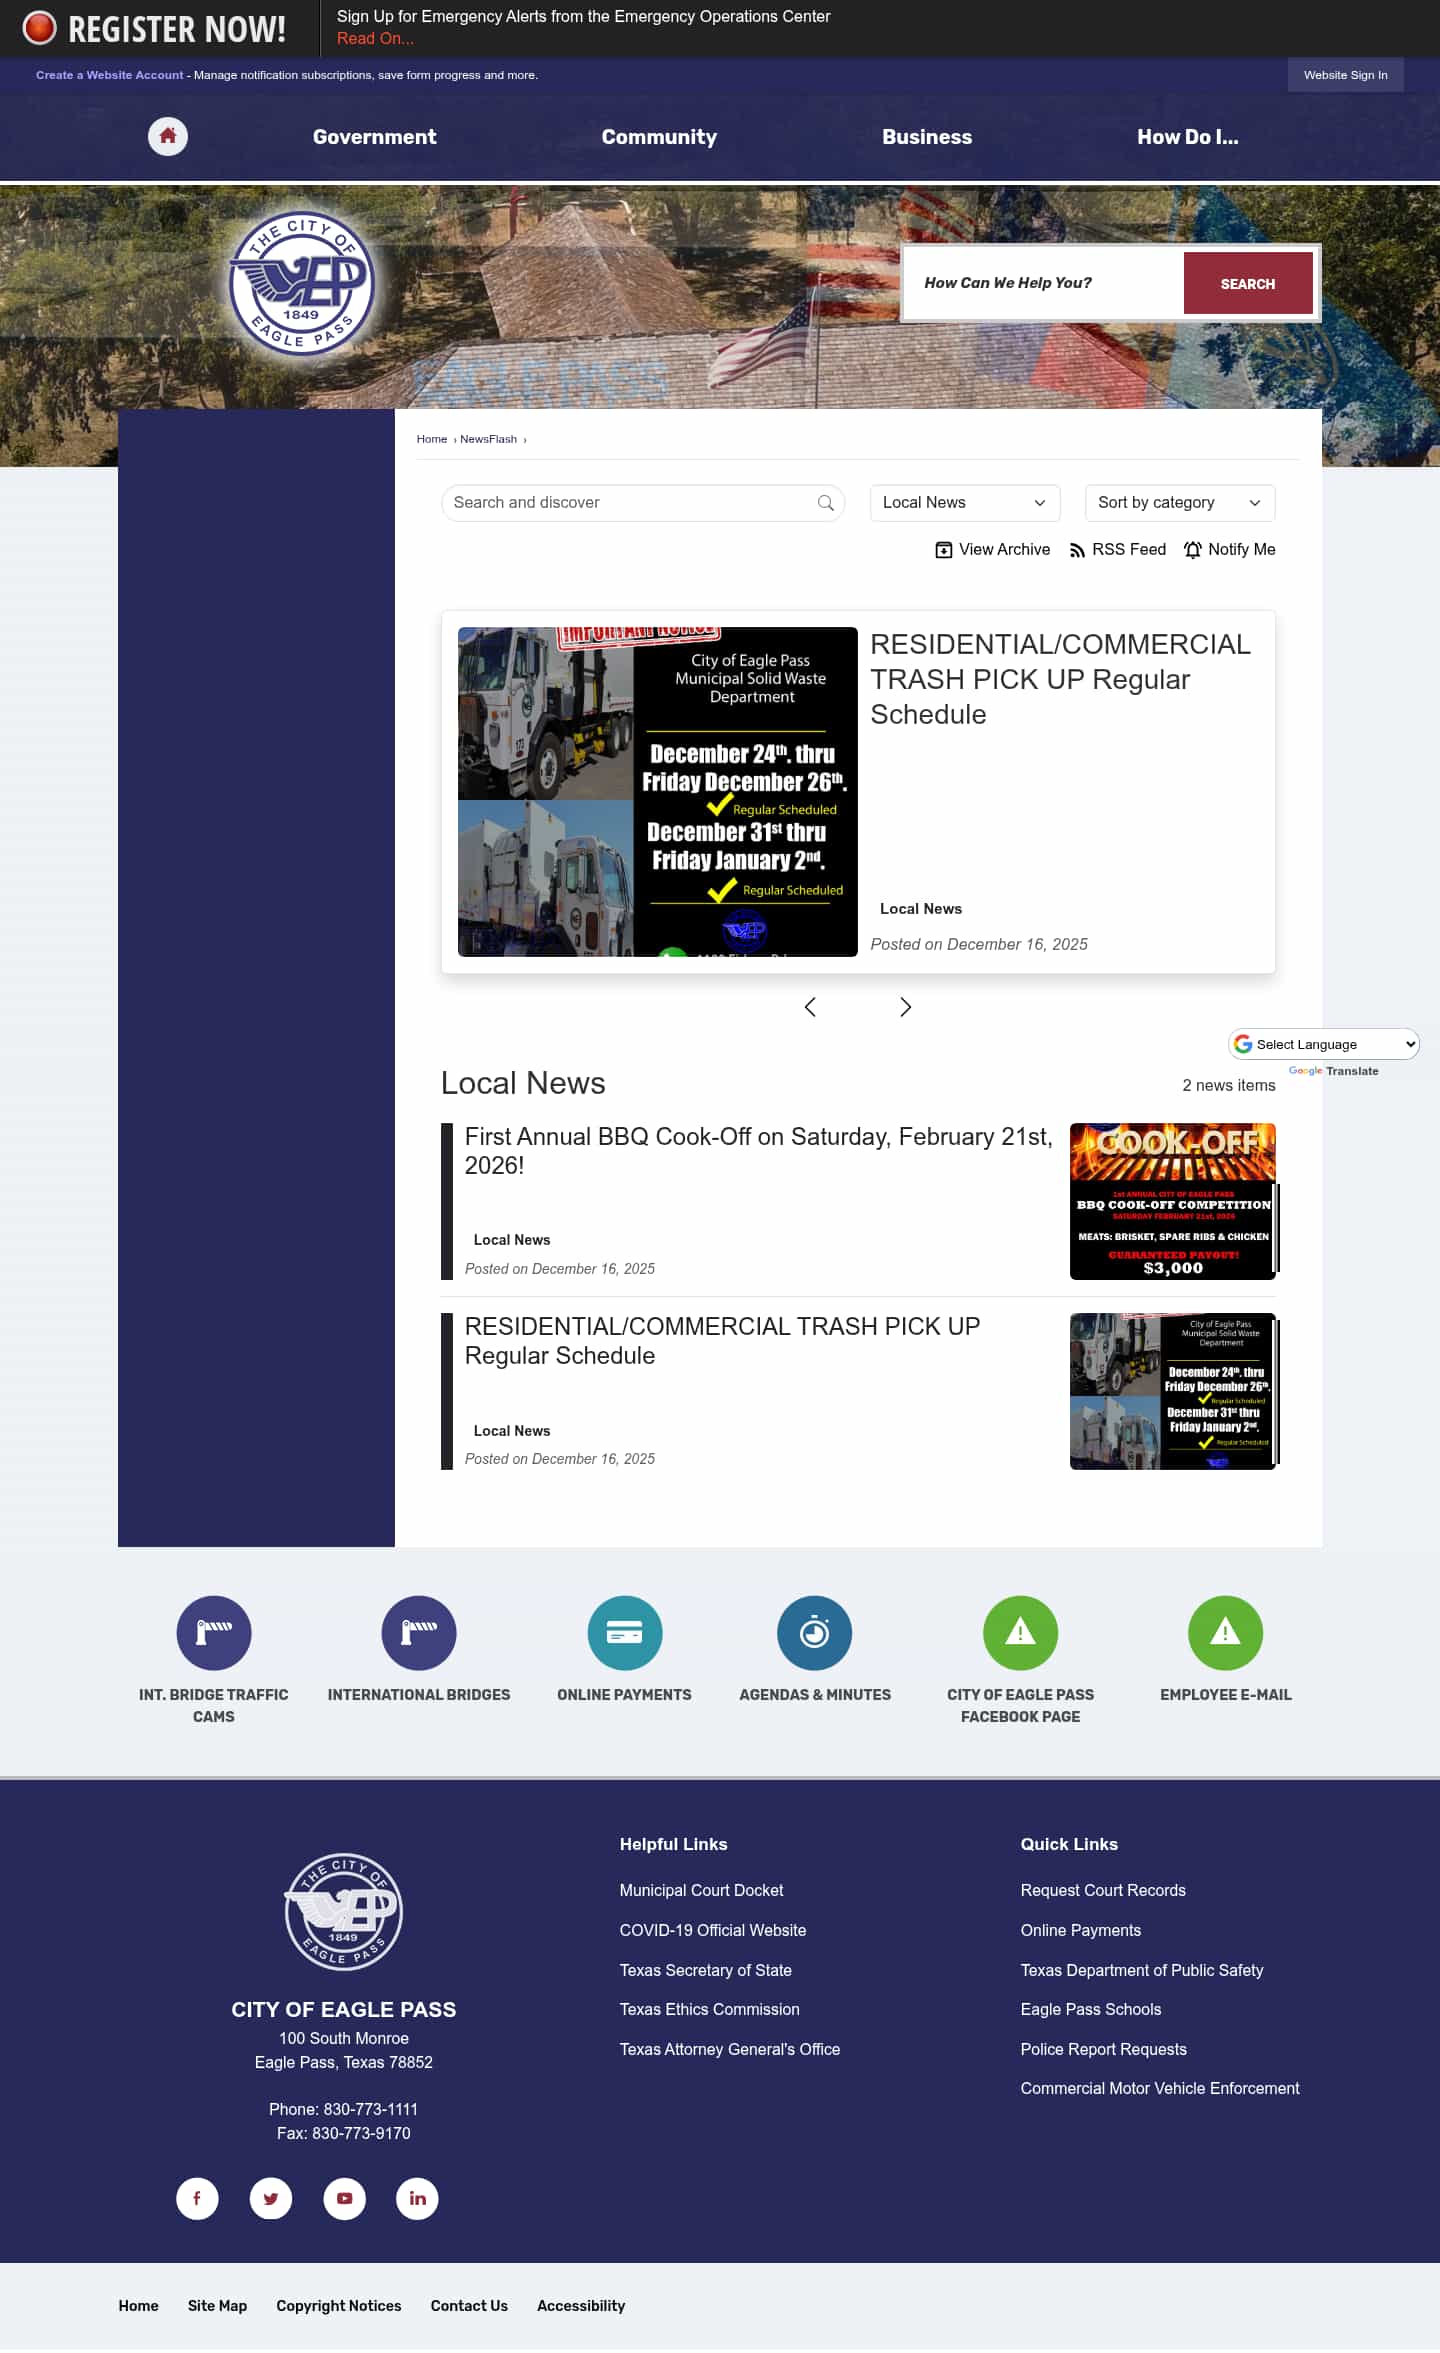The height and width of the screenshot is (2353, 1440).
Task: Click the red SEARCH button
Action: 1248,283
